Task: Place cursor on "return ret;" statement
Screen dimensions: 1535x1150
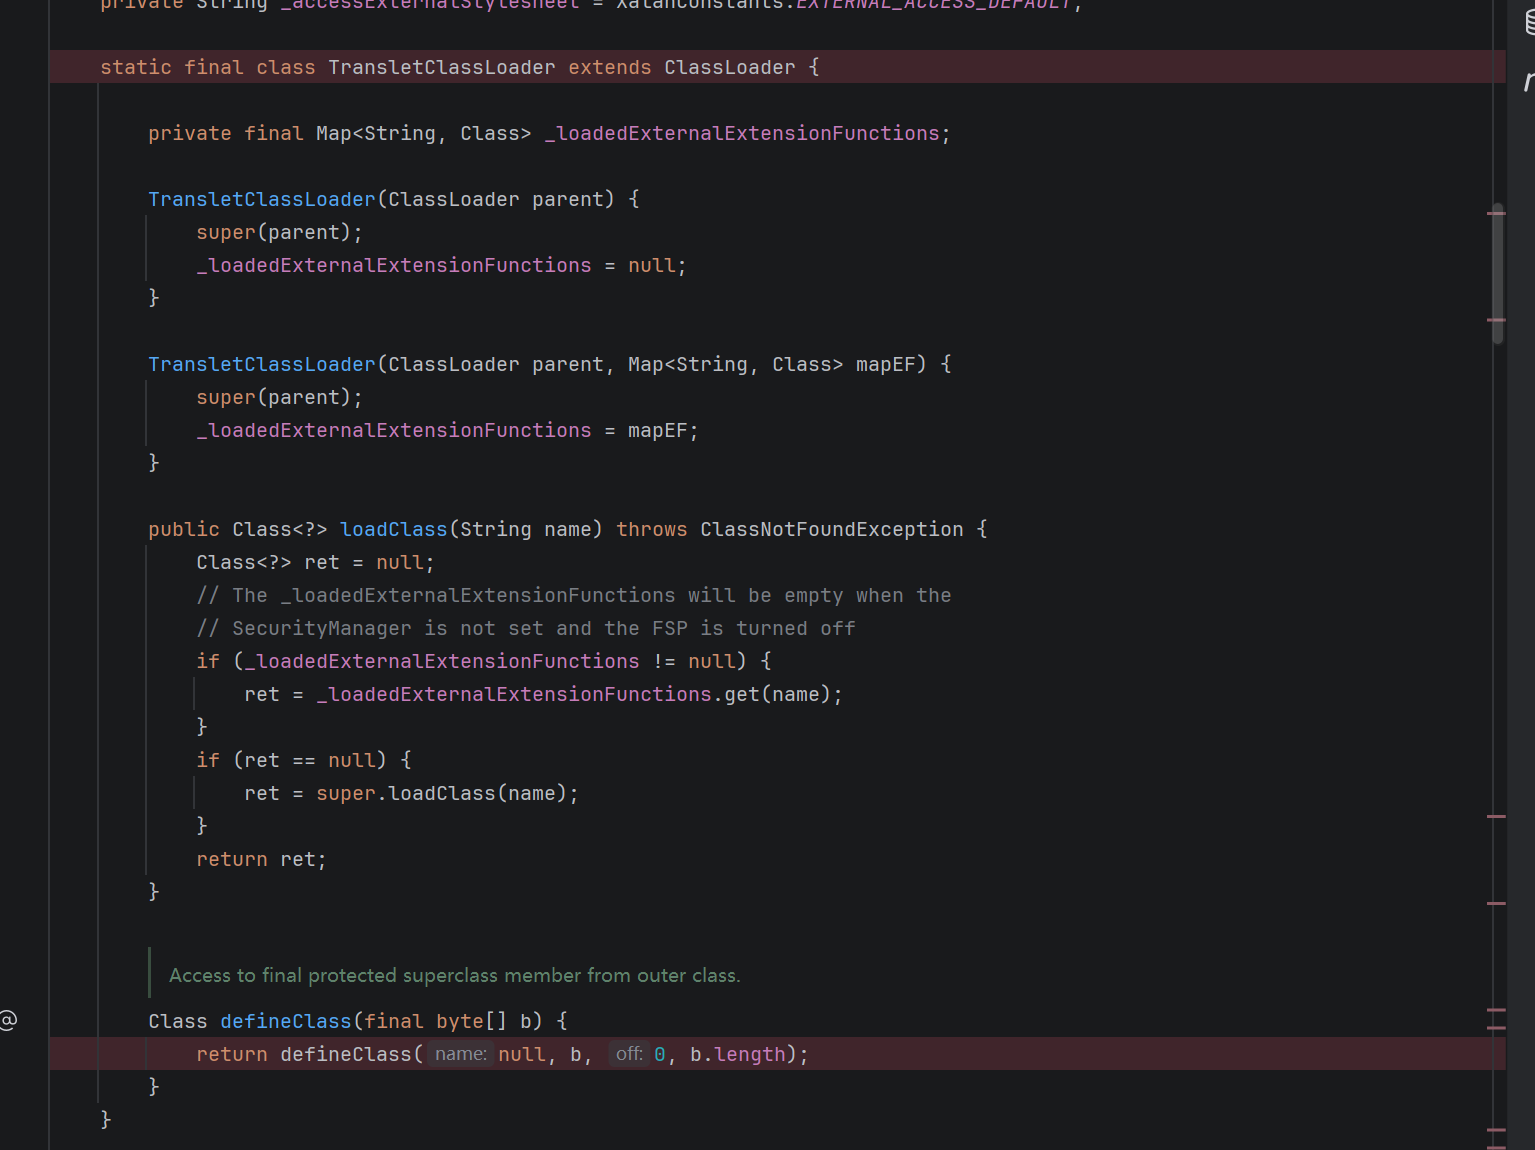Action: pos(261,859)
